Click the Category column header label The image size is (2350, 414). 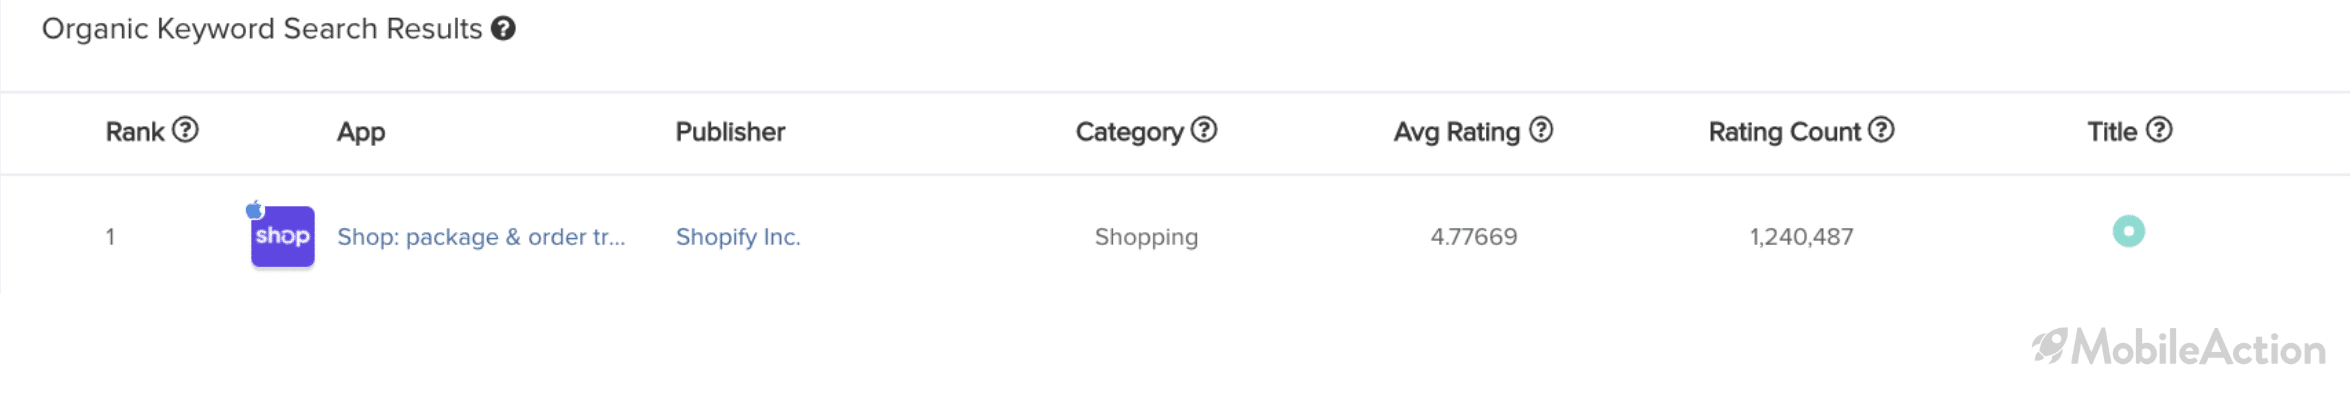[1129, 132]
